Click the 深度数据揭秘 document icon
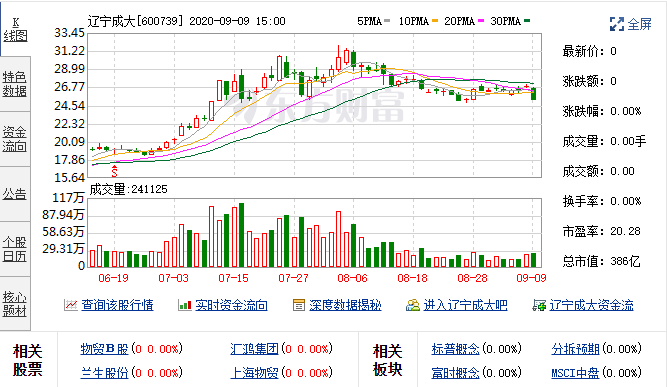Screen dimensions: 667x387 [x=299, y=305]
